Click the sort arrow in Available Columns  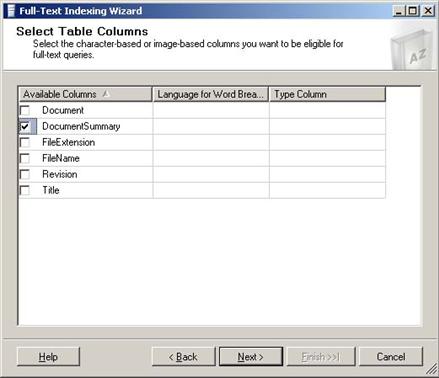pyautogui.click(x=106, y=94)
